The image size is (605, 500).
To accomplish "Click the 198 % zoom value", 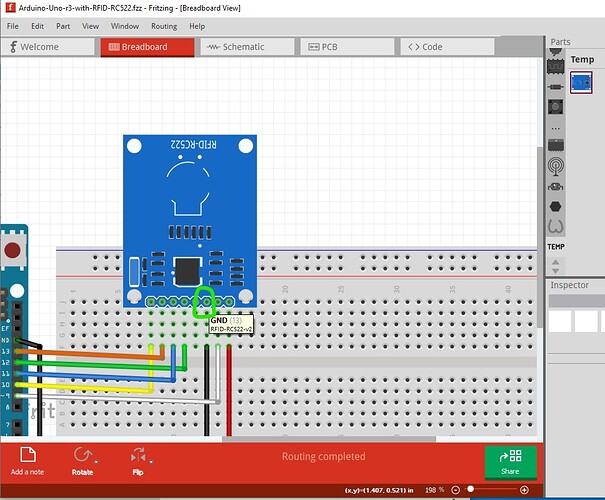I will coord(434,490).
